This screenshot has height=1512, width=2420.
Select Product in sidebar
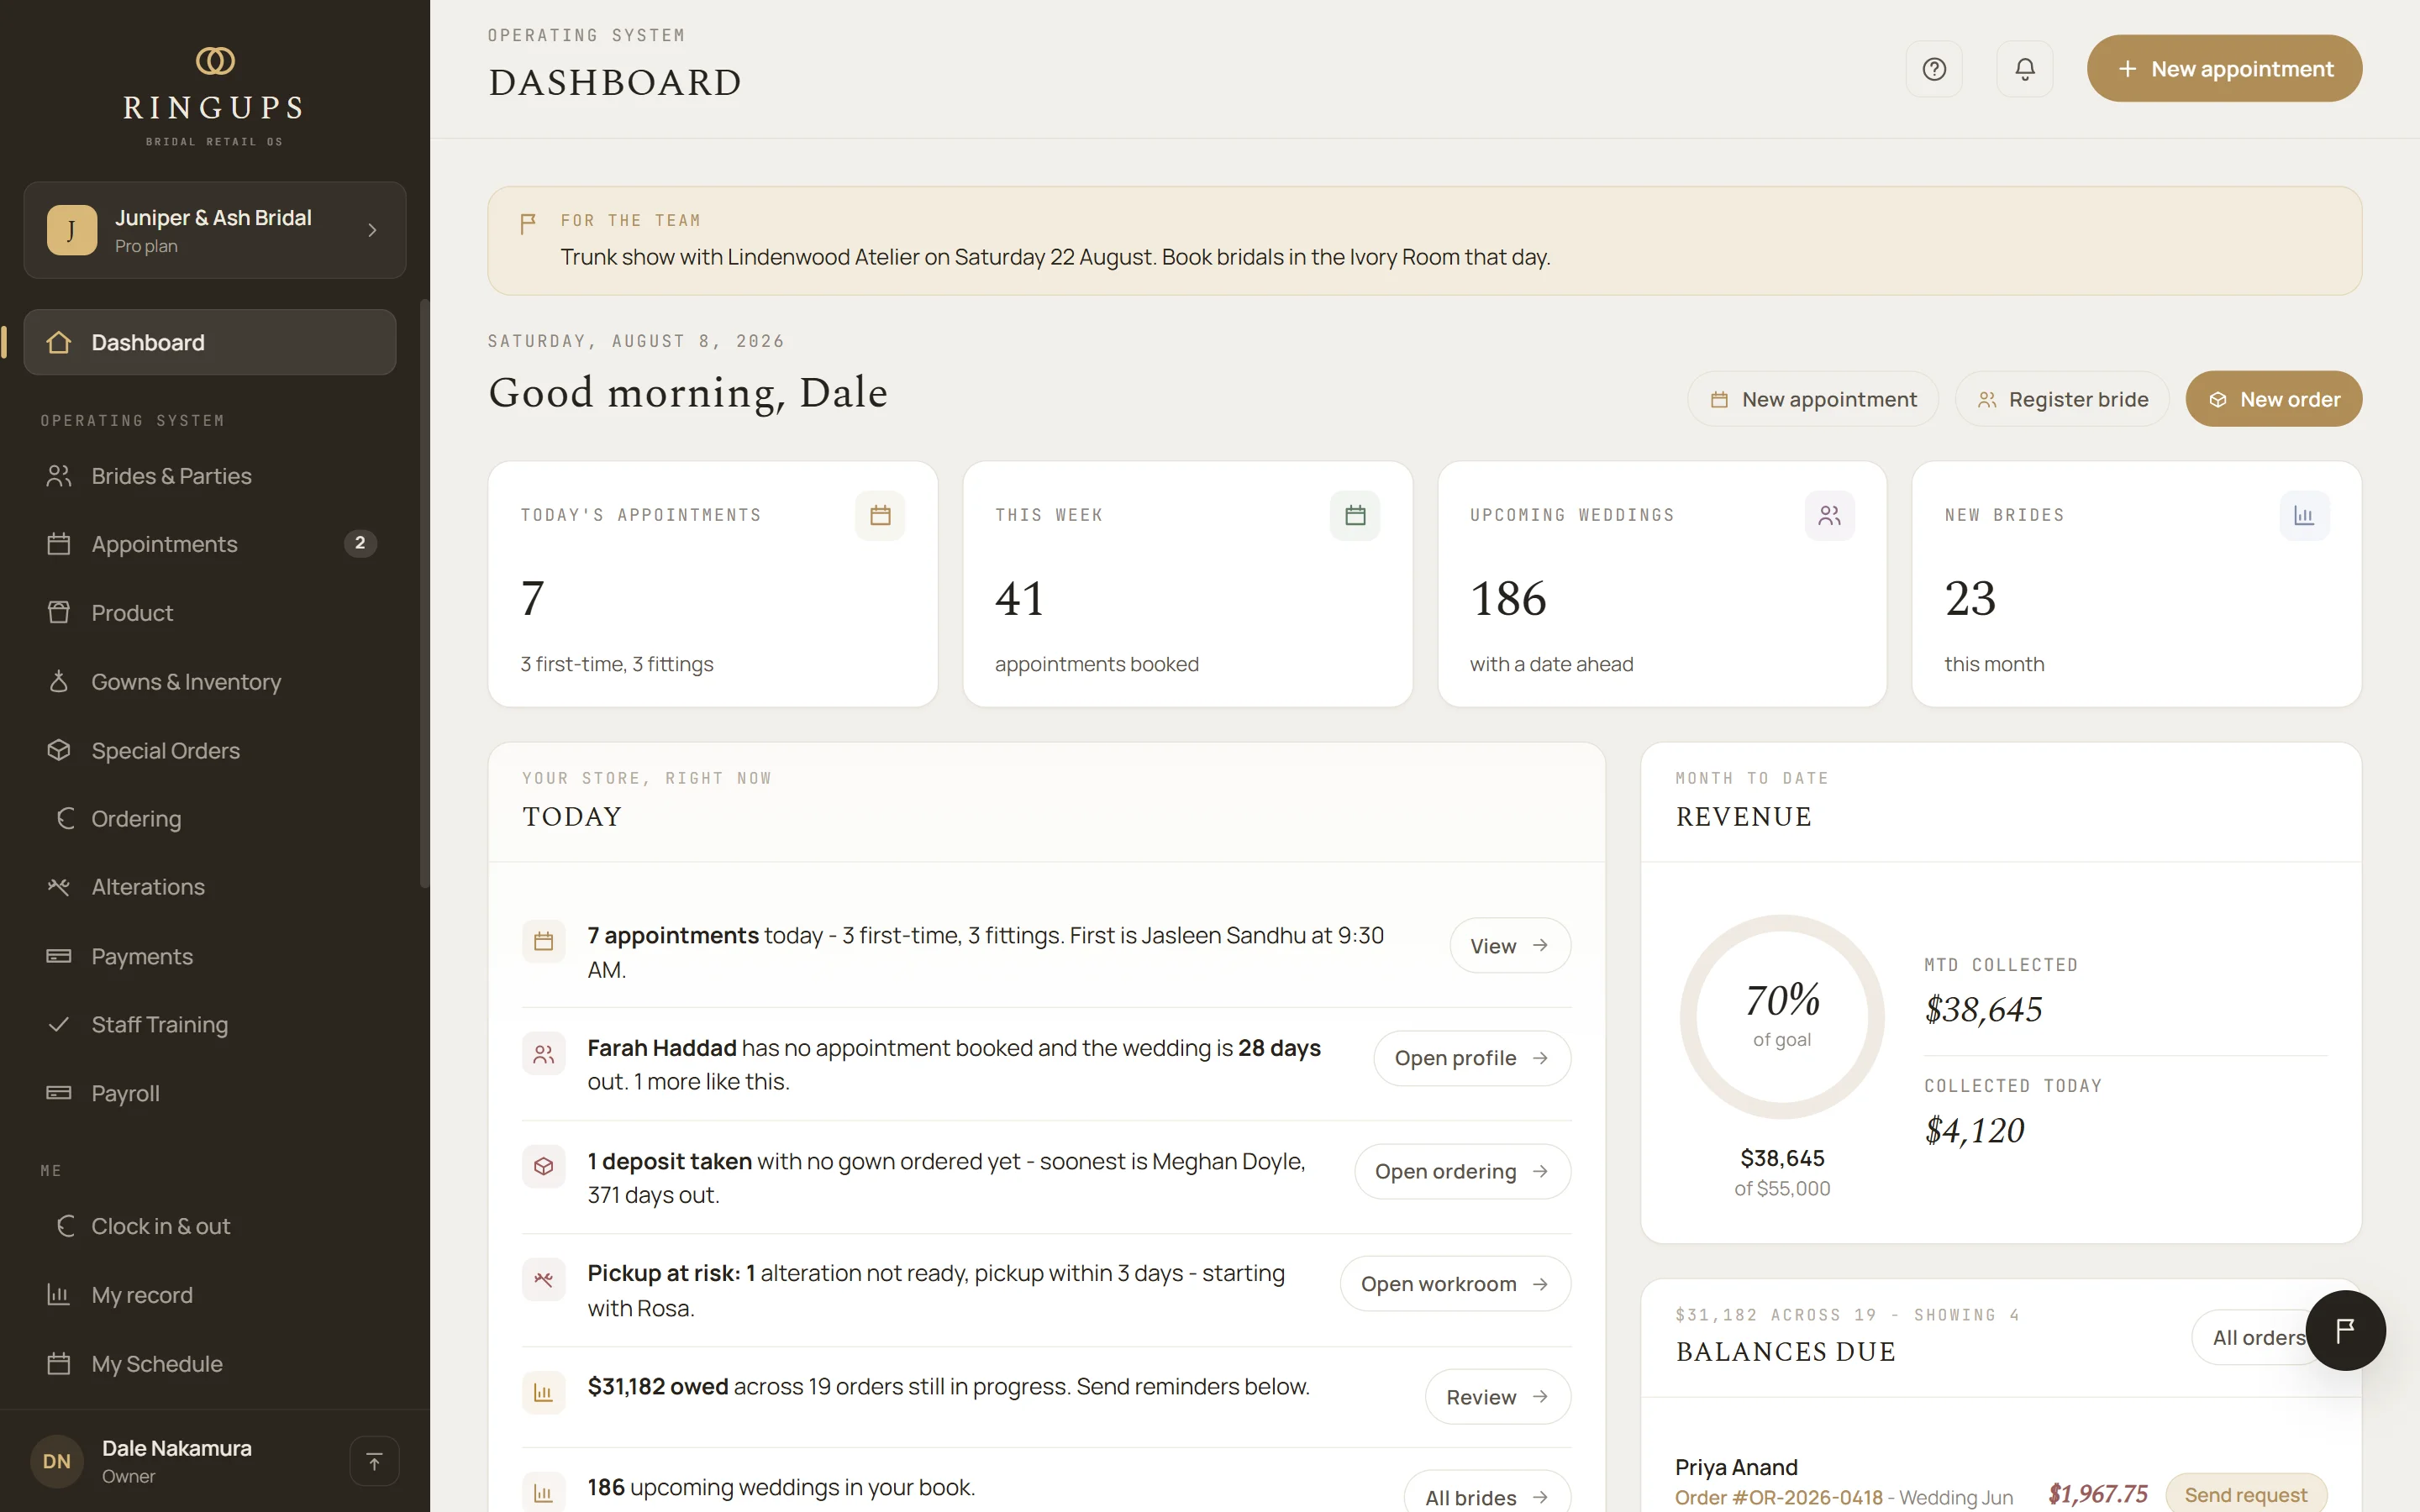click(x=210, y=613)
